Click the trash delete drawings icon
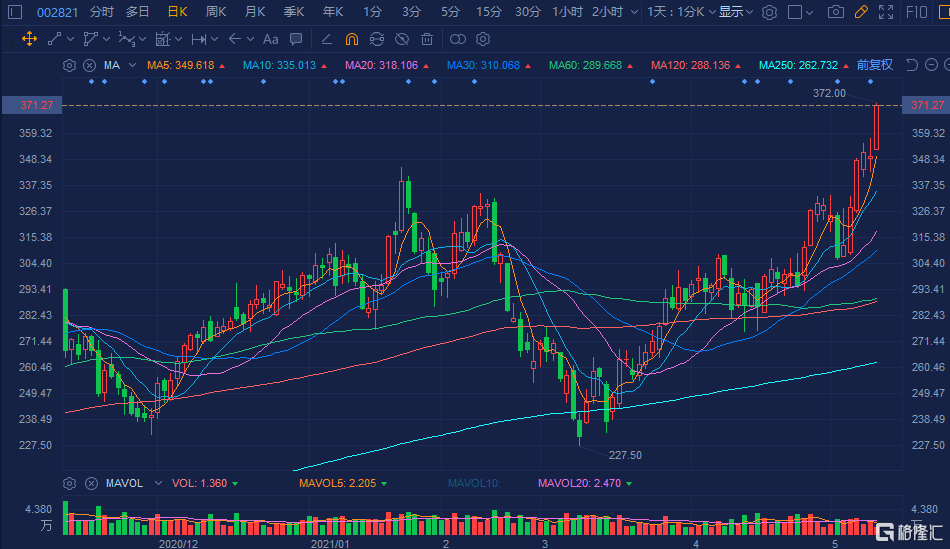Image resolution: width=950 pixels, height=549 pixels. 427,39
